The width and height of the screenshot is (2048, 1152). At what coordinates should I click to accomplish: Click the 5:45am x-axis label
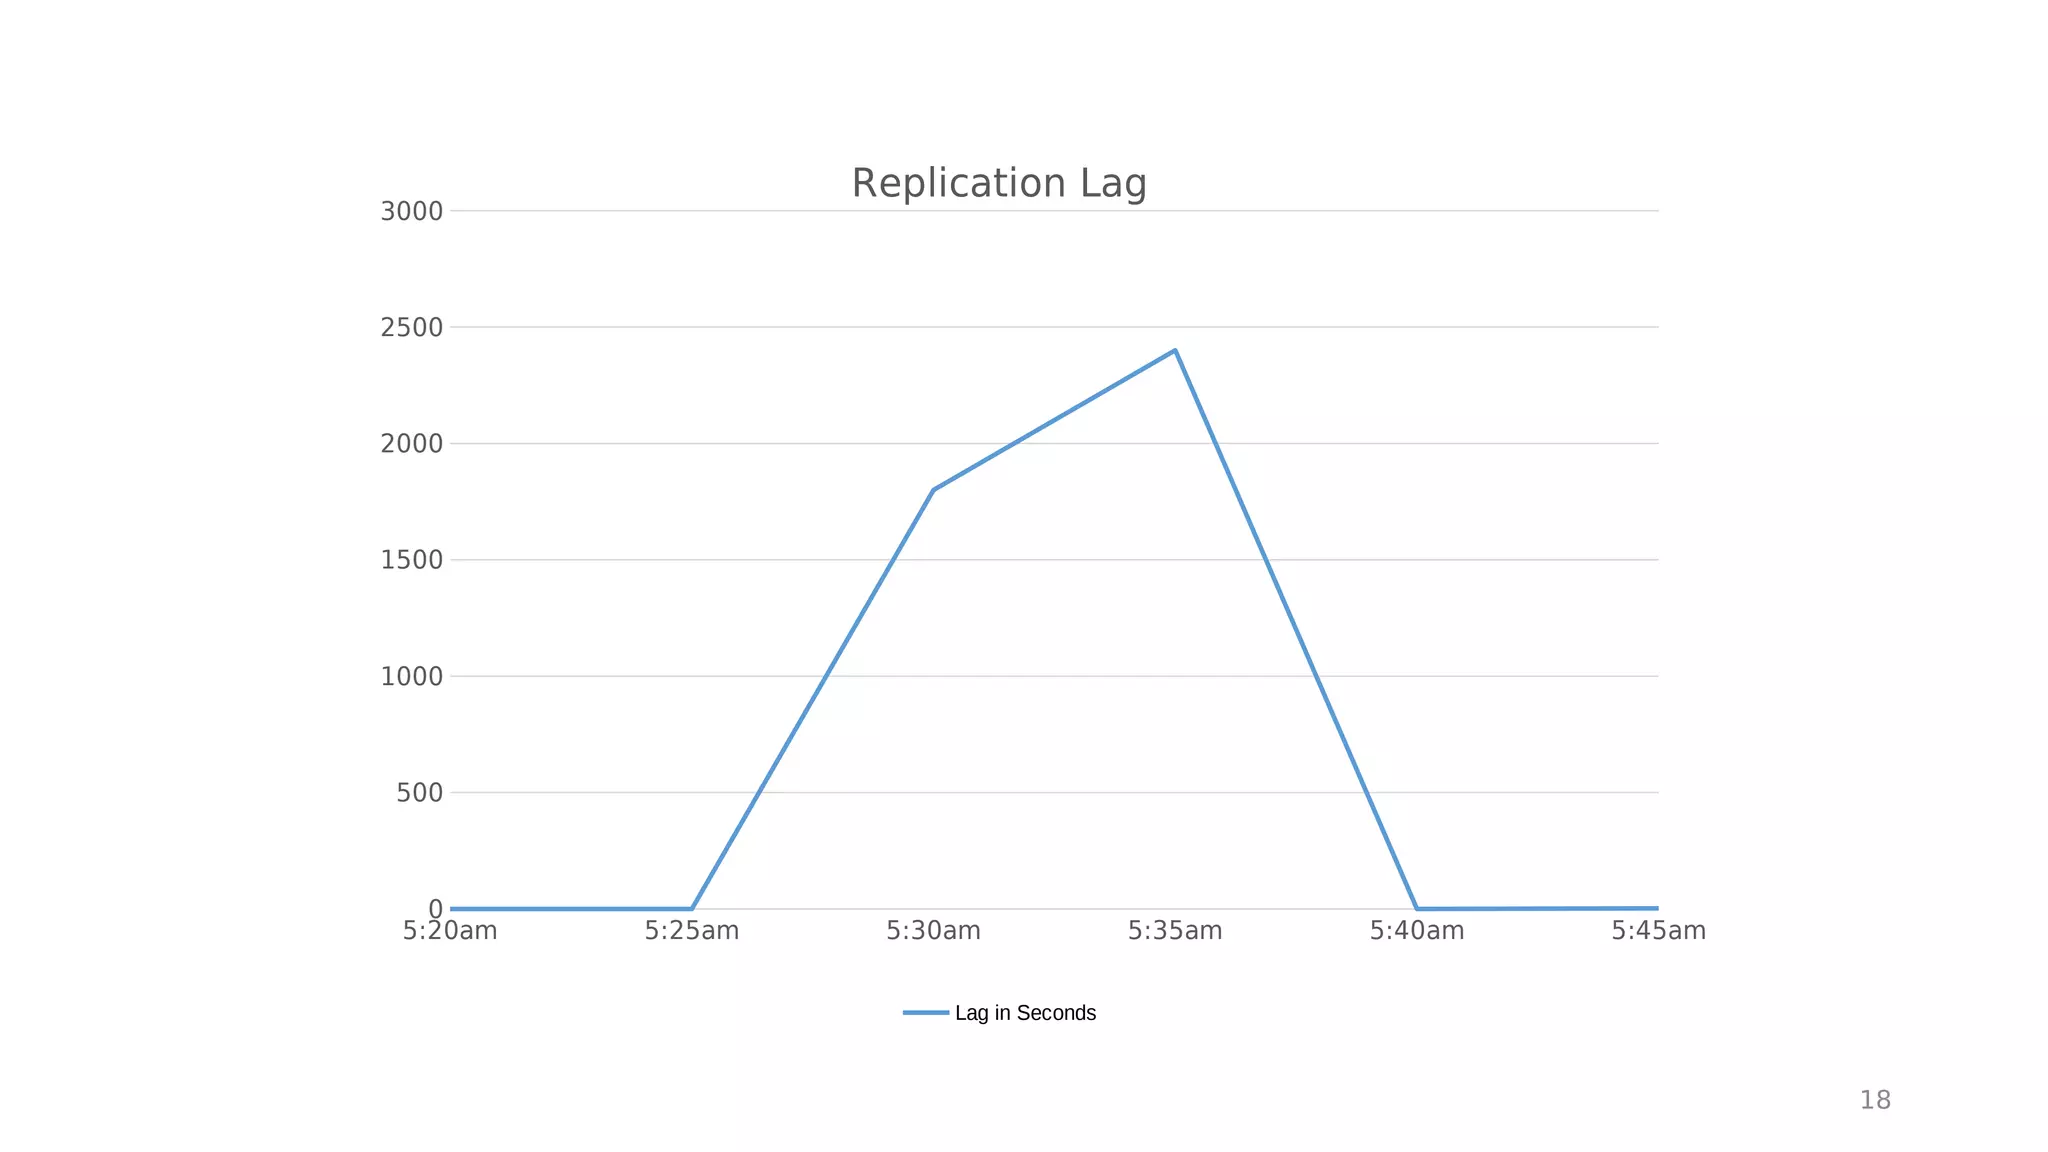1658,931
